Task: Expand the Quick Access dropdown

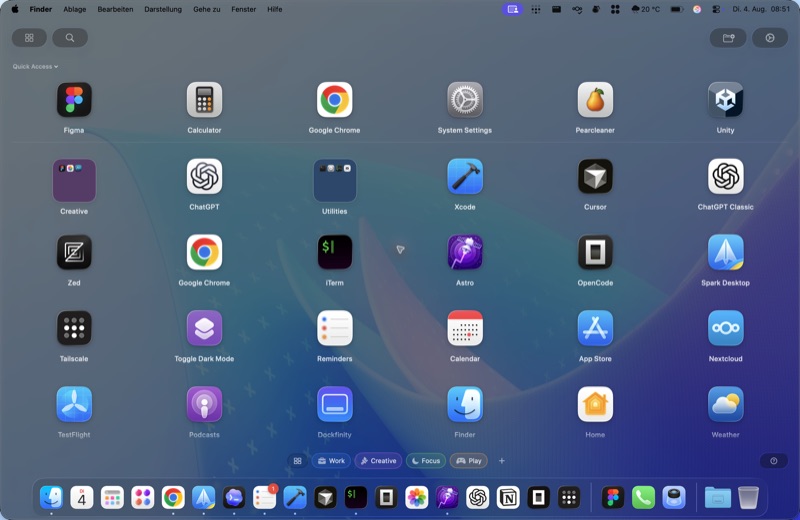Action: pyautogui.click(x=35, y=66)
